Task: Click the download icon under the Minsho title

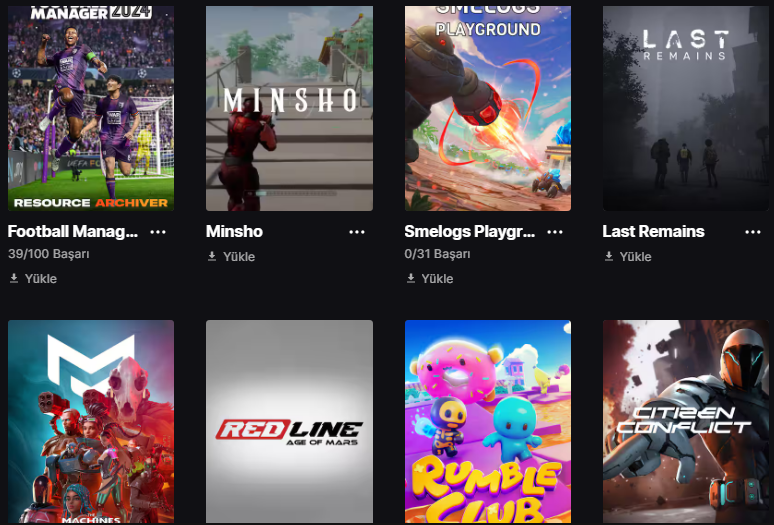Action: pos(212,256)
